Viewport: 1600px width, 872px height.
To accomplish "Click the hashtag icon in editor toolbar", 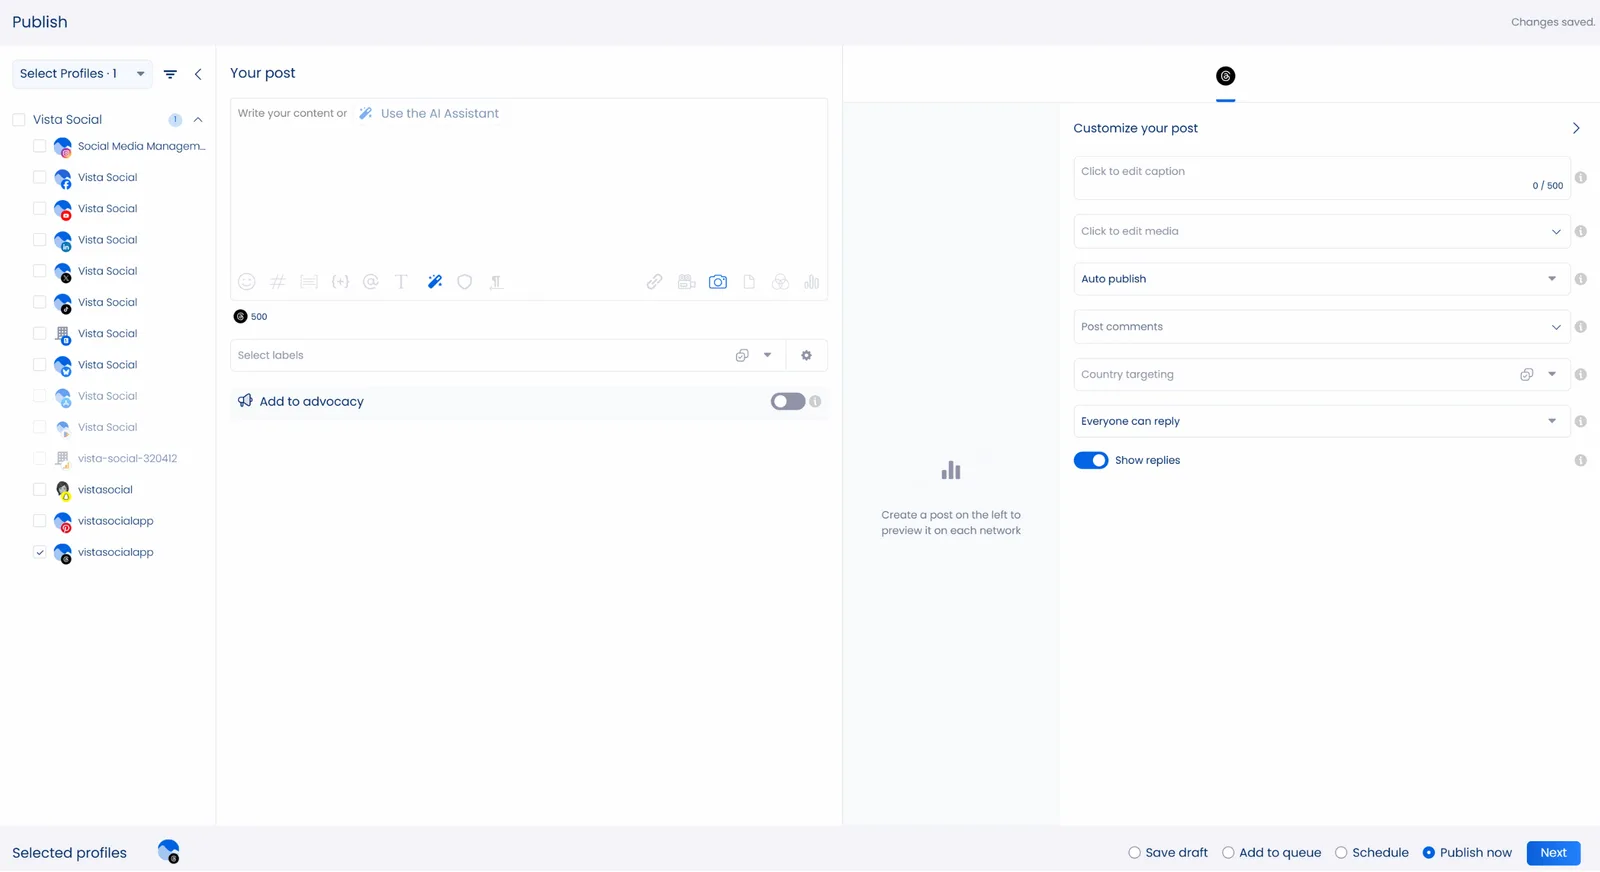I will (278, 282).
